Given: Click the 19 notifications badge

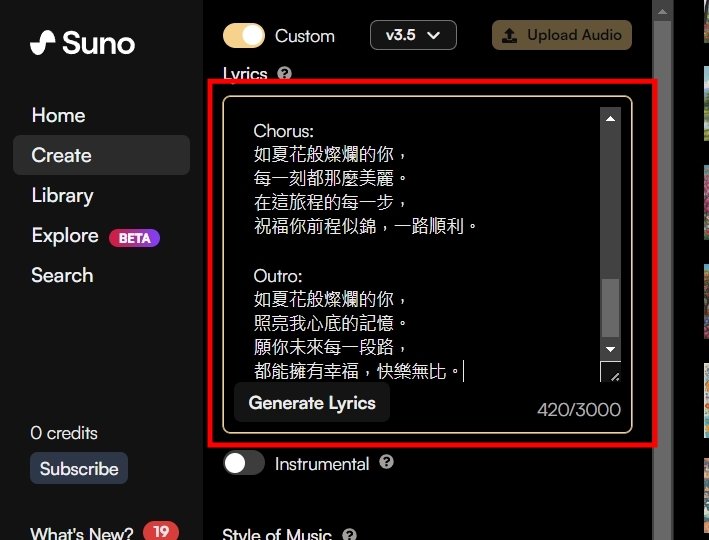Looking at the screenshot, I should pos(161,531).
